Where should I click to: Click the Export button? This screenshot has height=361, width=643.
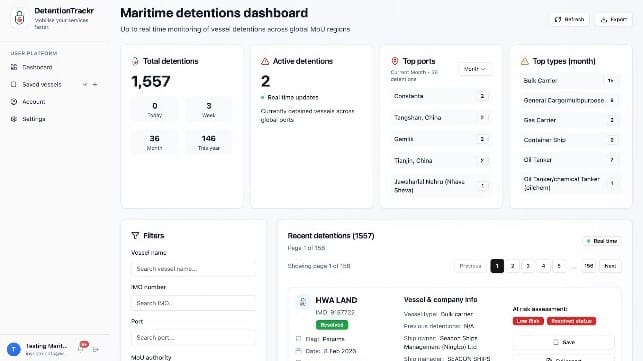pyautogui.click(x=613, y=19)
